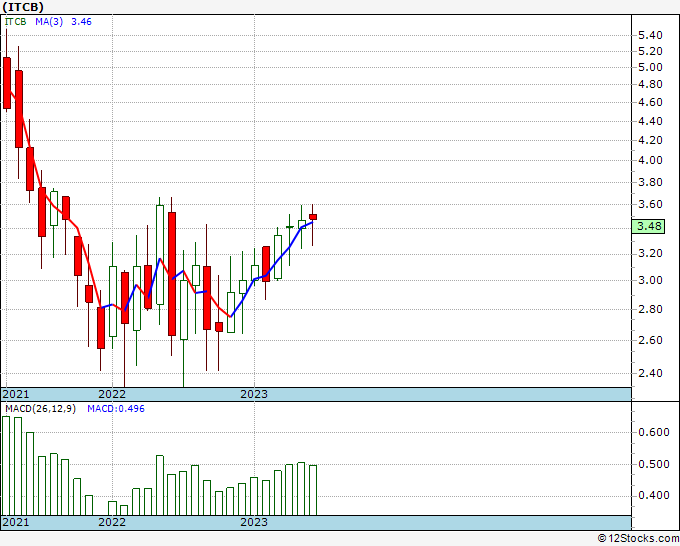Viewport: 680px width, 546px height.
Task: Click the 3.00 price axis label
Action: coord(650,280)
